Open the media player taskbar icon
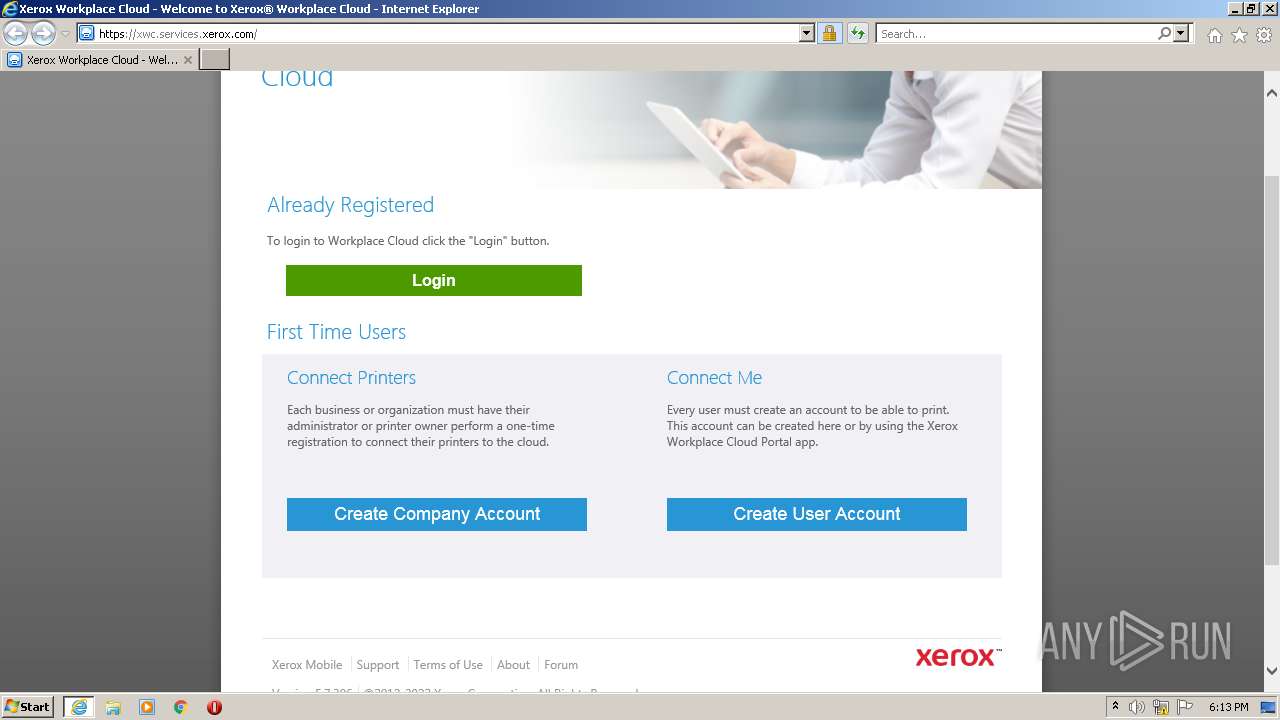Screen dimensions: 1280x720 (x=147, y=707)
